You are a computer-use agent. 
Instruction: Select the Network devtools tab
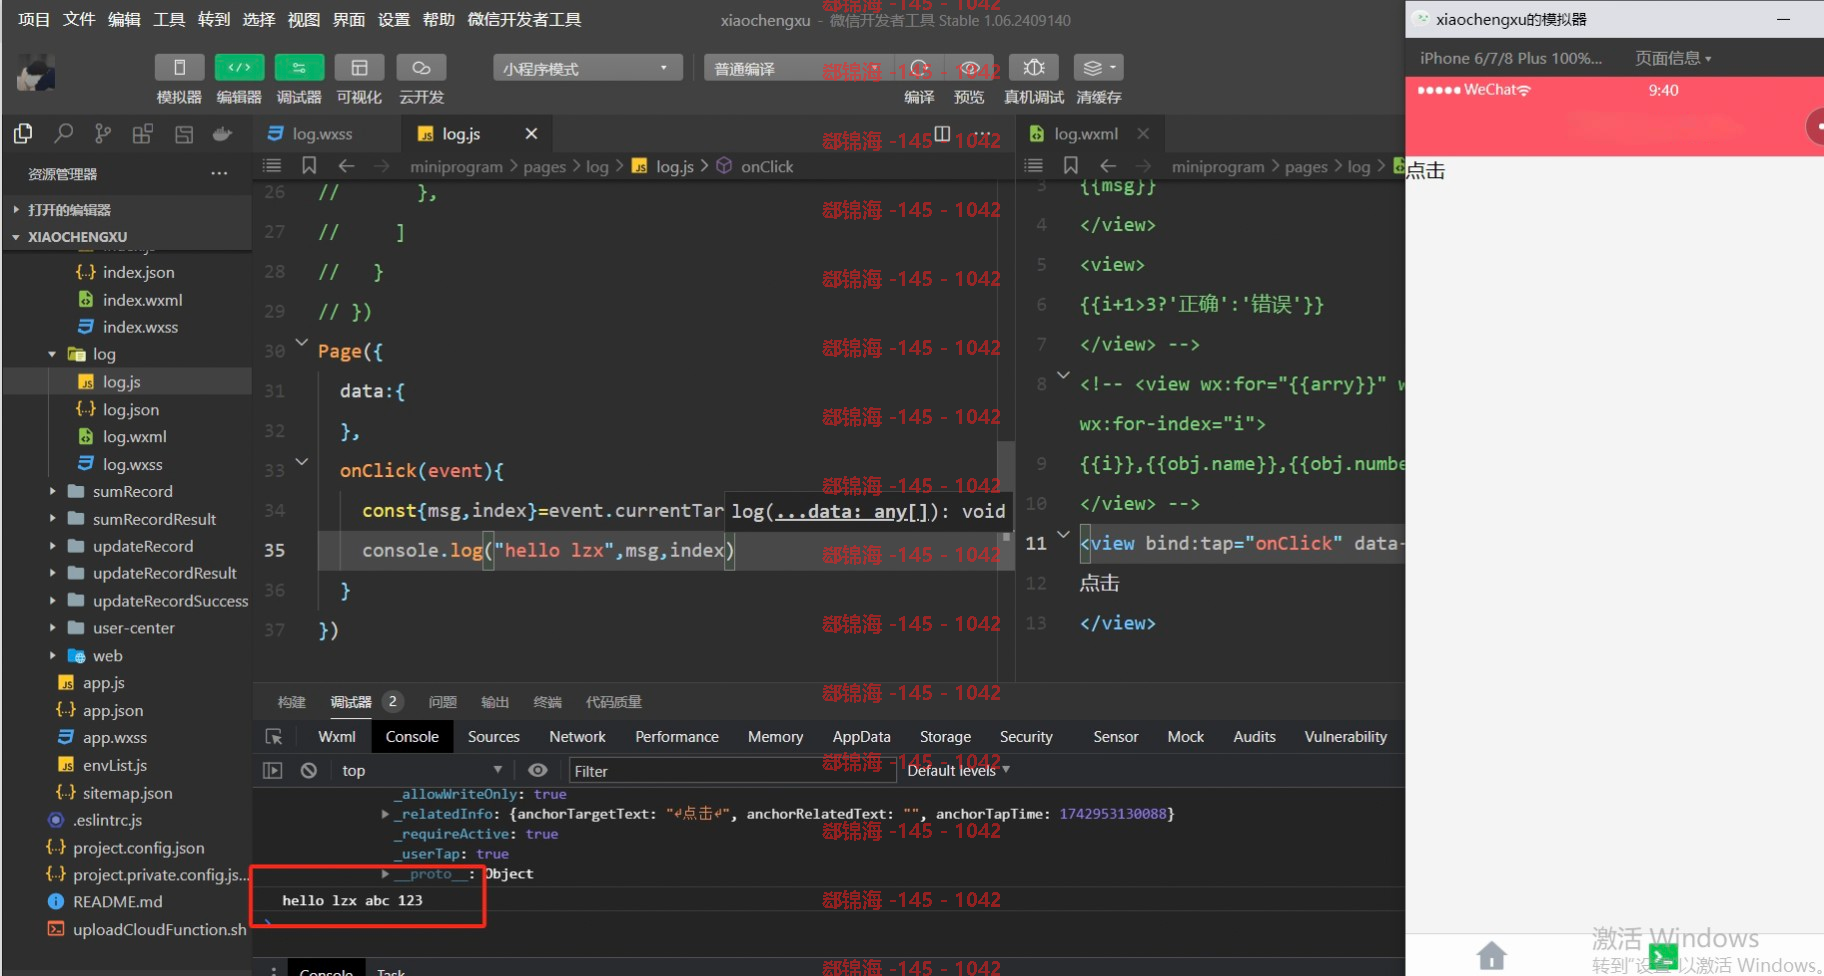click(x=577, y=737)
